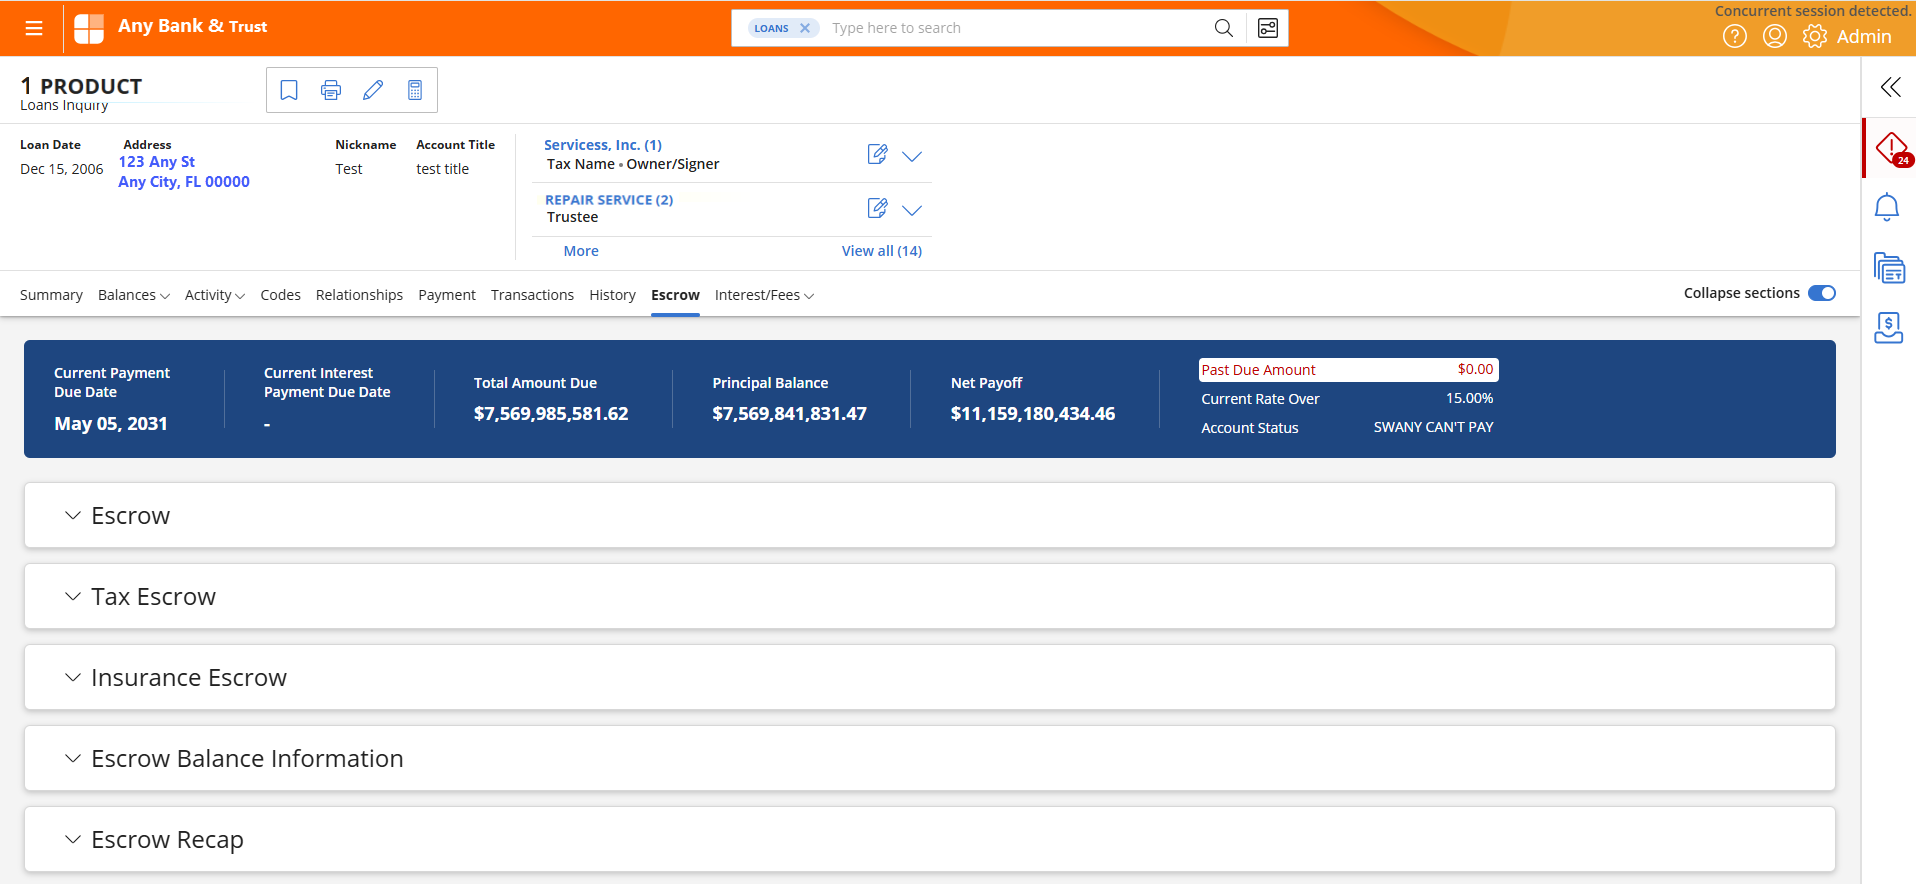Collapse the right sidebar double-chevron

[1890, 87]
